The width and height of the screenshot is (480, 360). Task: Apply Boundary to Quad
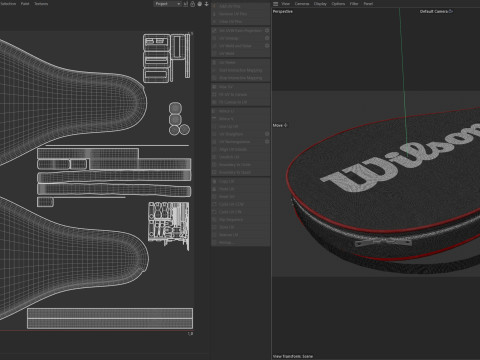tap(240, 172)
